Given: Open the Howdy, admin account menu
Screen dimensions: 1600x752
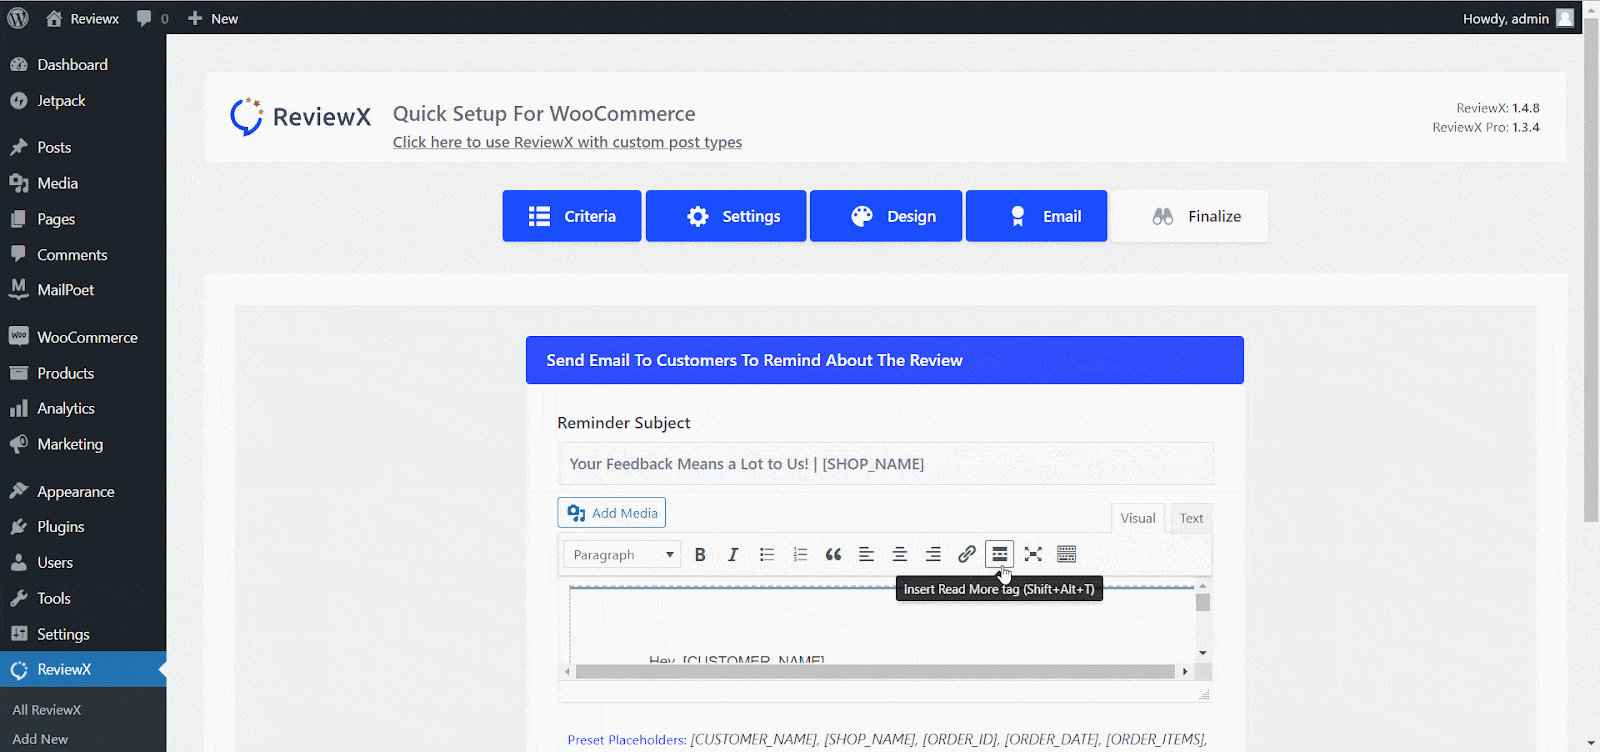Looking at the screenshot, I should [1516, 18].
